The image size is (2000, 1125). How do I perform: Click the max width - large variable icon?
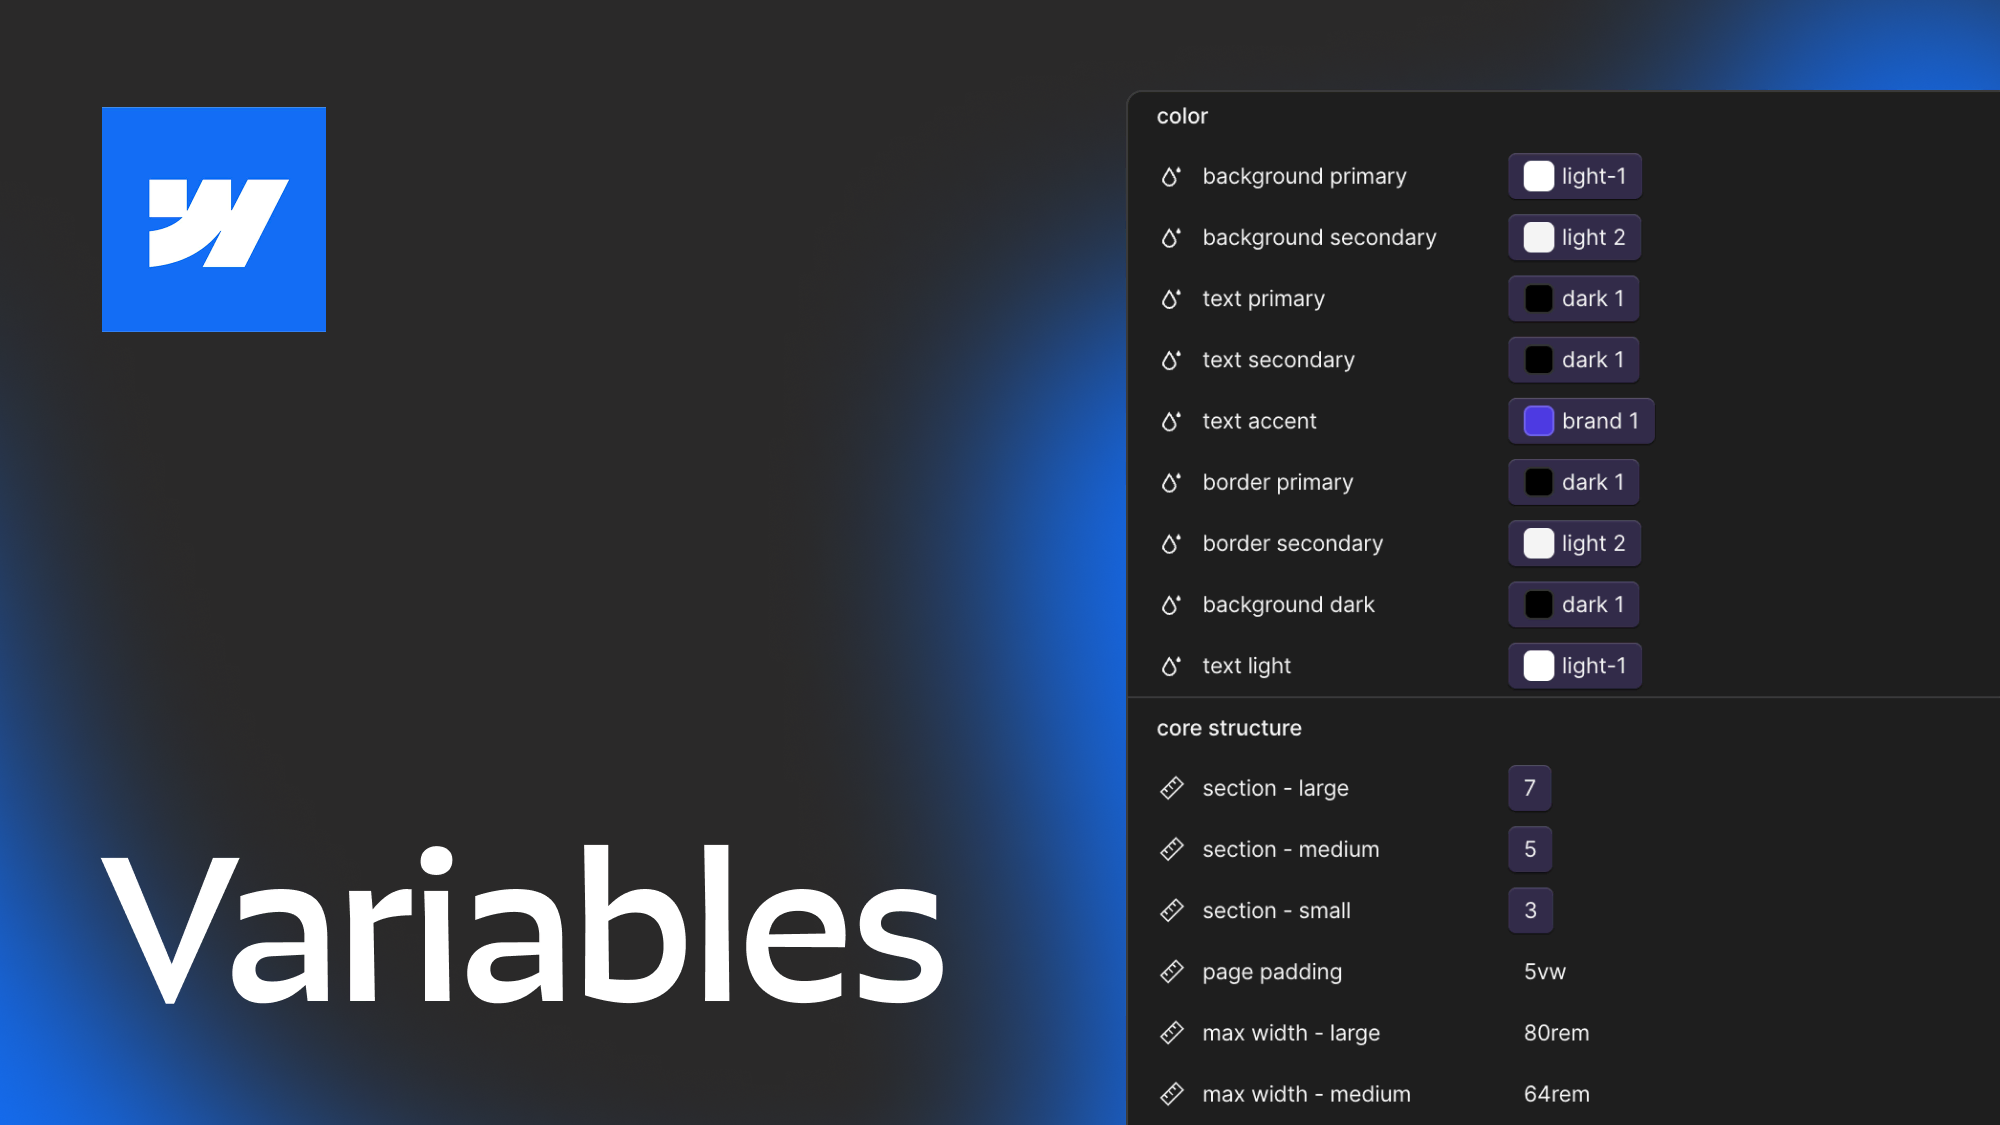point(1170,1032)
